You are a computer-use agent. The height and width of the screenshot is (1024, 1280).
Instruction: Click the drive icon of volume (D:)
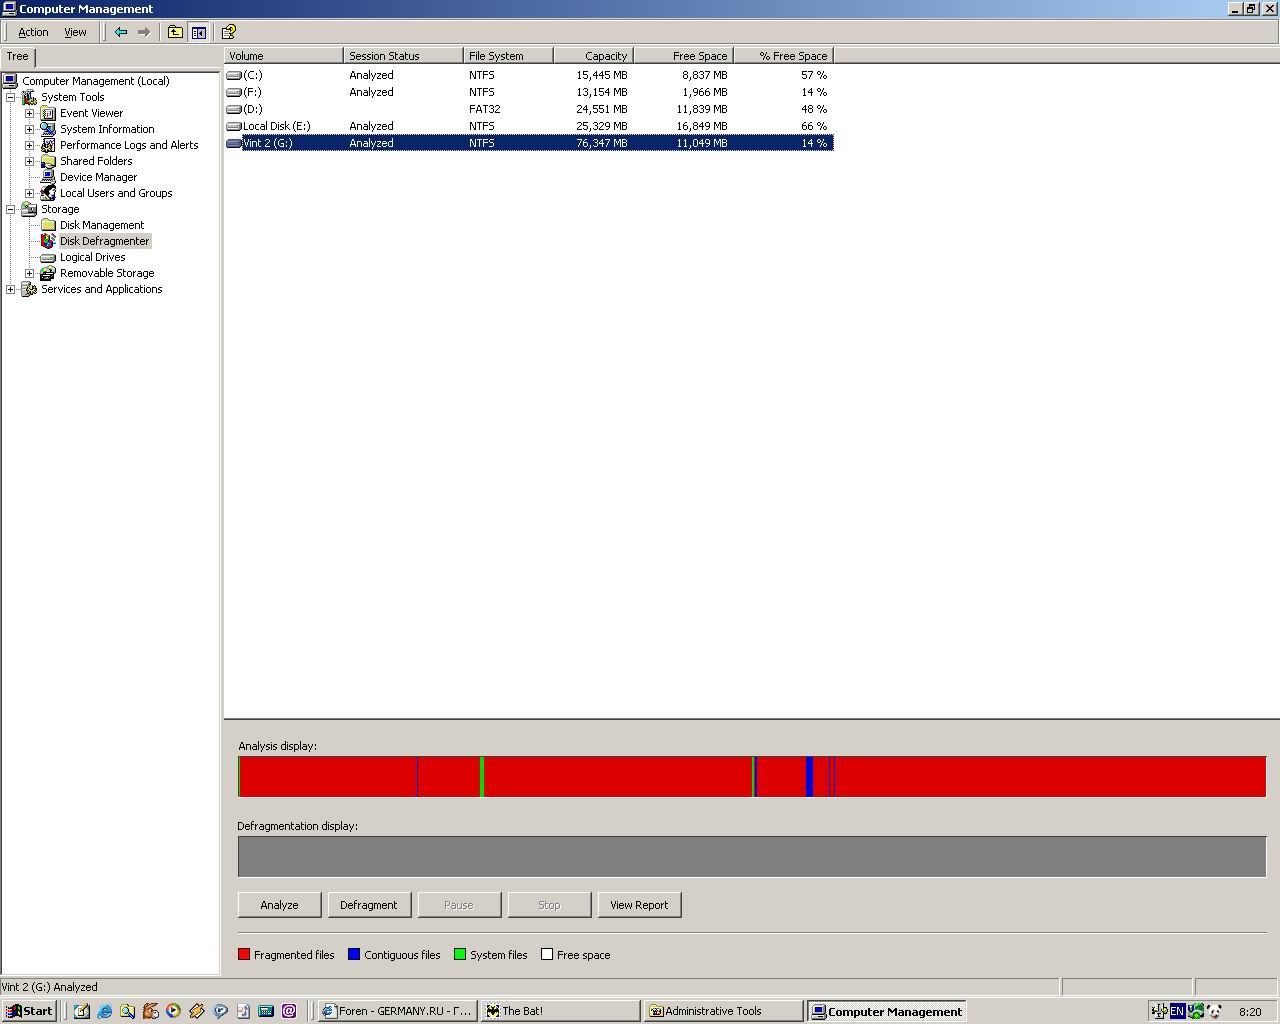pyautogui.click(x=234, y=109)
